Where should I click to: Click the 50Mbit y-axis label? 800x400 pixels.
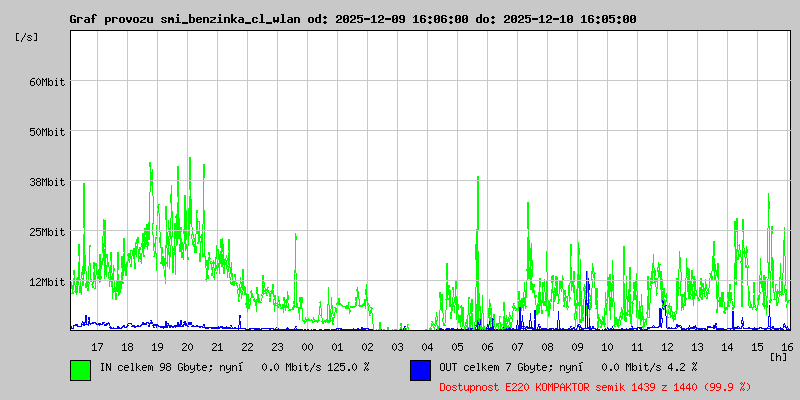pos(47,132)
